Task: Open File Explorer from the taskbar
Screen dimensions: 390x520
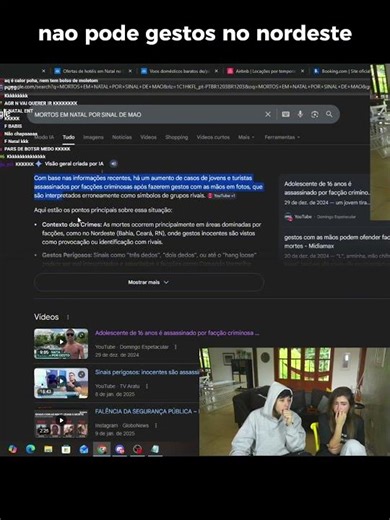Action: click(48, 449)
